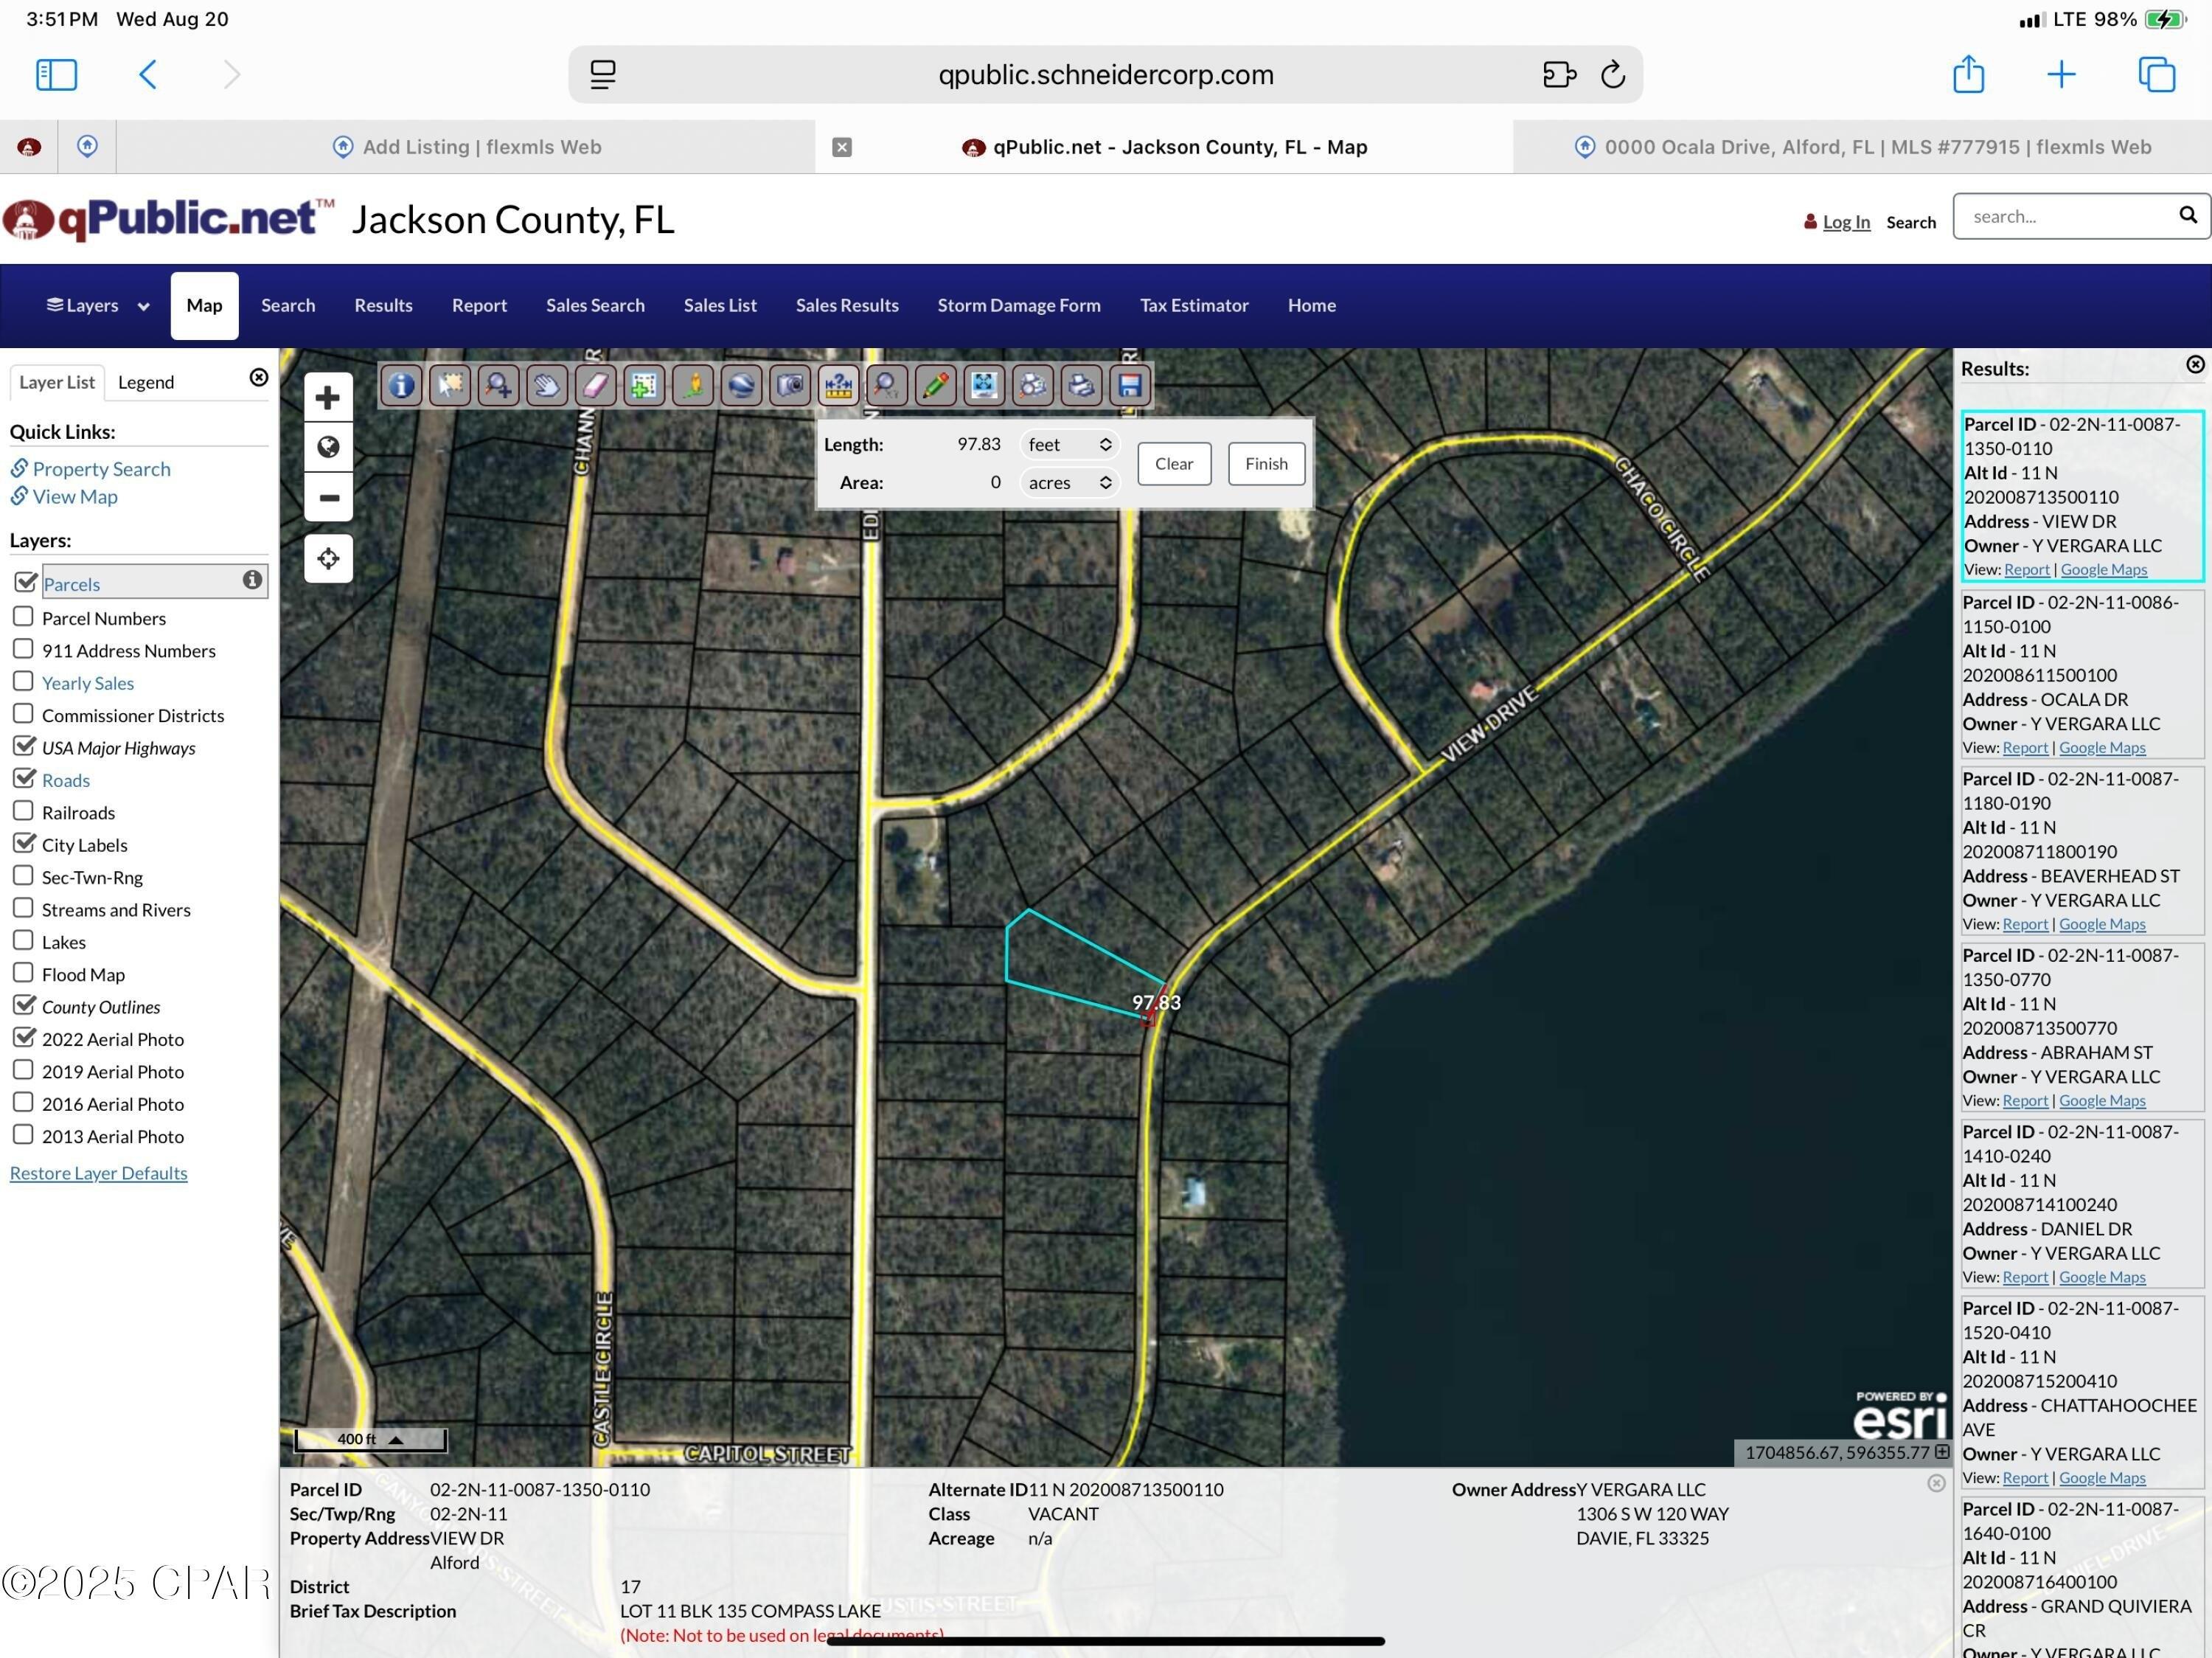Close the Results panel
This screenshot has width=2212, height=1658.
(2195, 365)
